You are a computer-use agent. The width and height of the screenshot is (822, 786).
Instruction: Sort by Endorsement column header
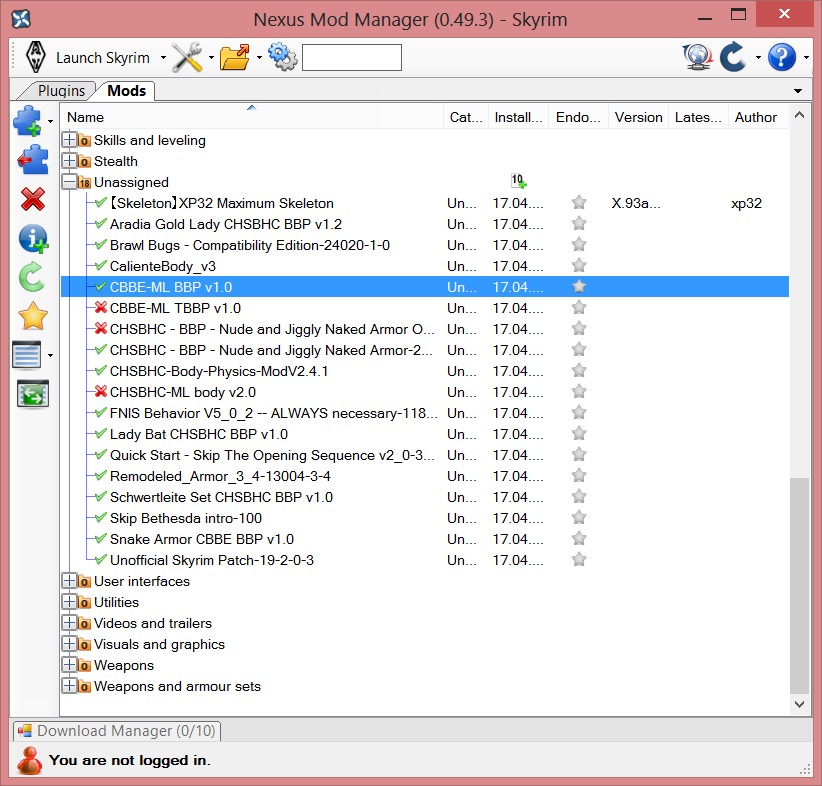578,117
